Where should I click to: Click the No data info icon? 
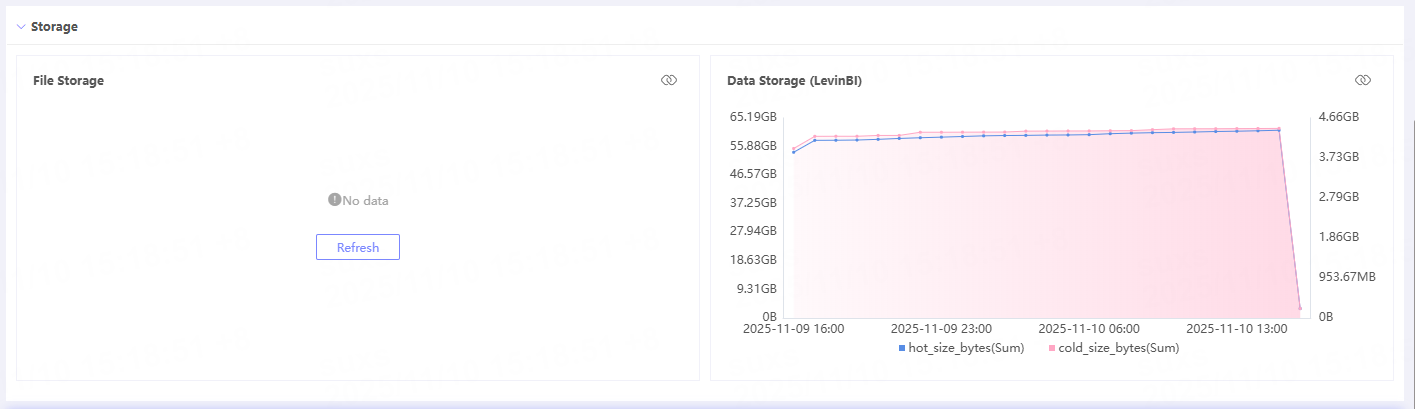pos(334,200)
